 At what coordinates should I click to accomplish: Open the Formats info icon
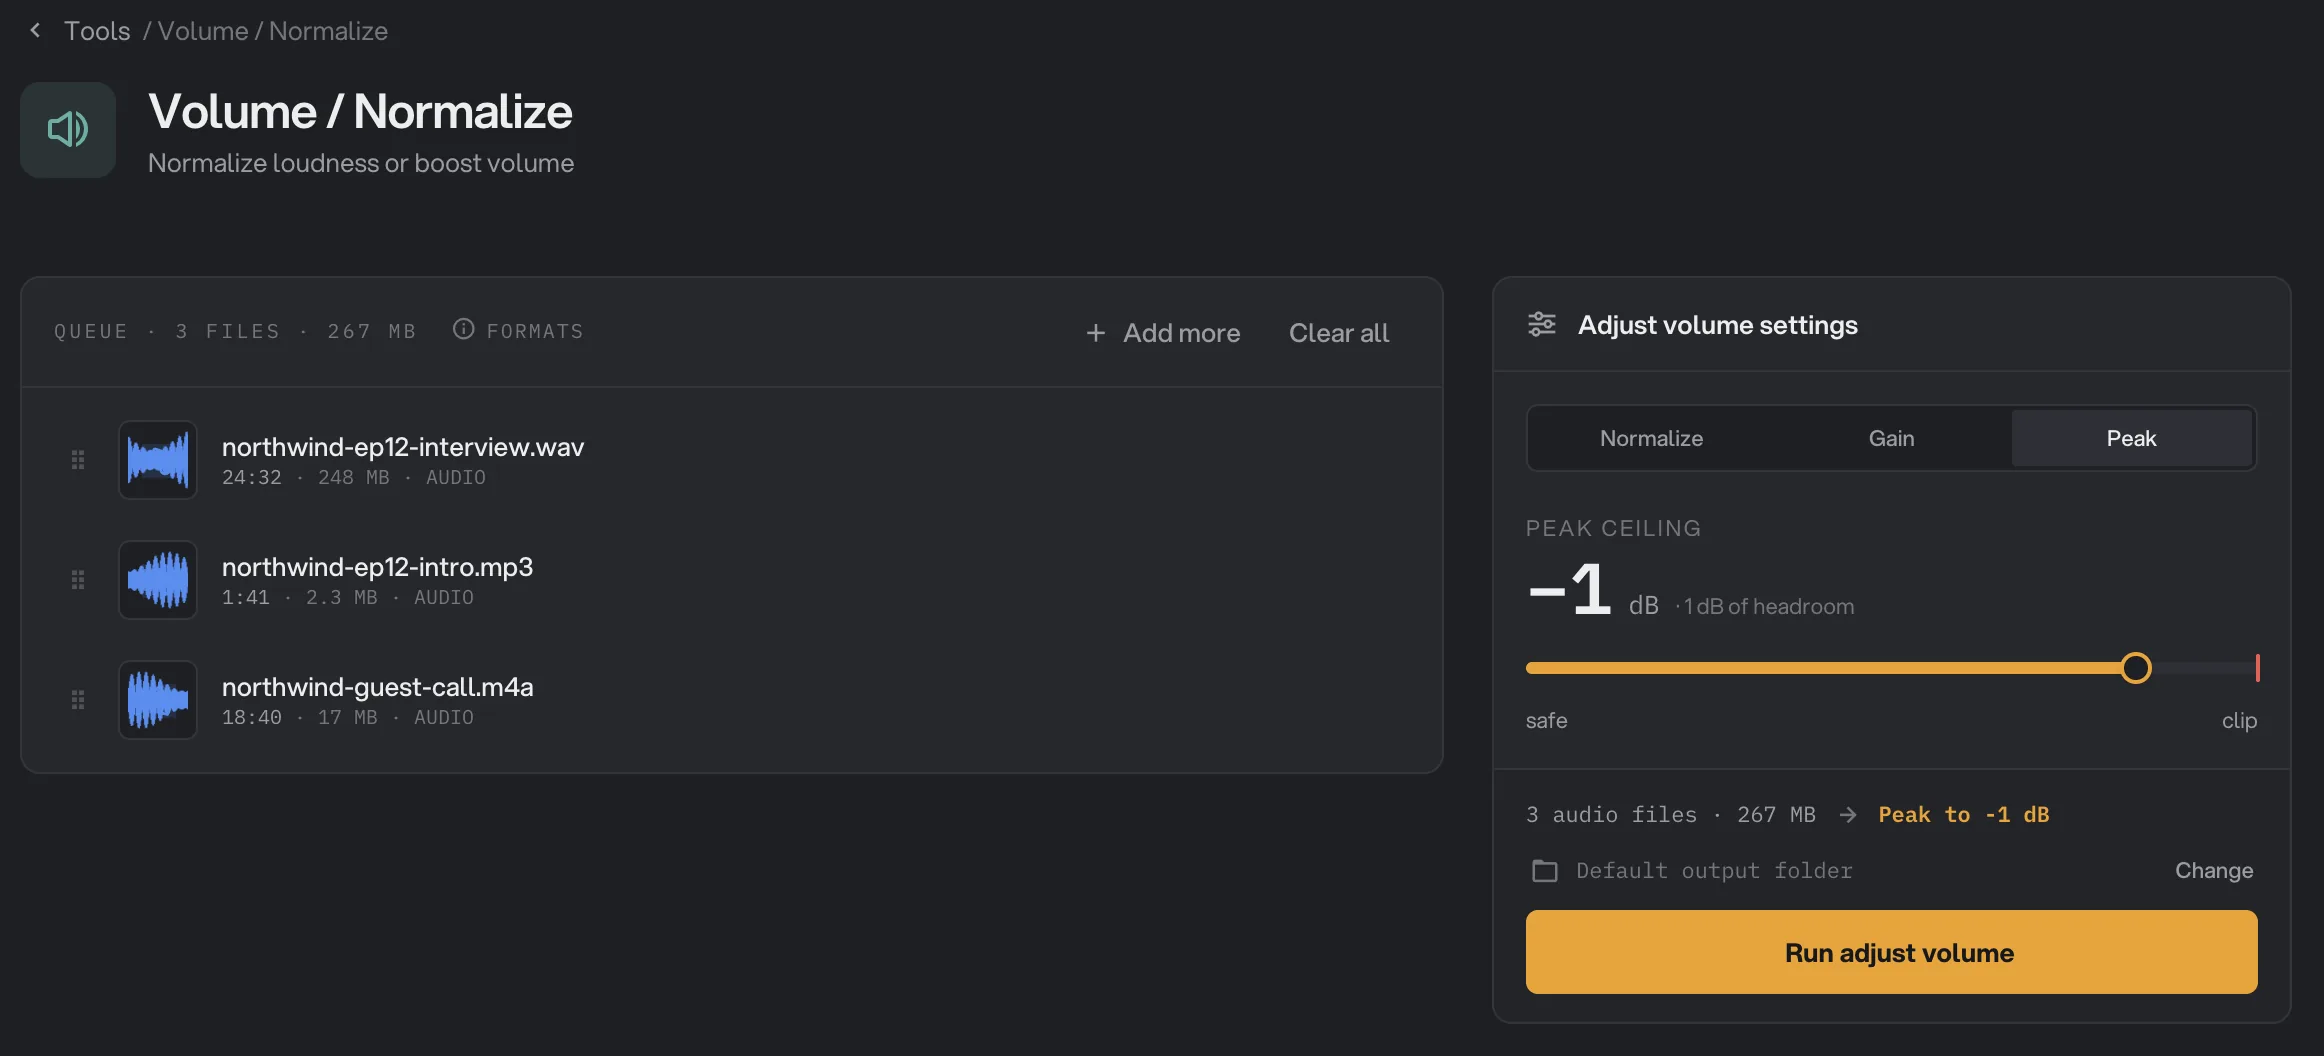pyautogui.click(x=463, y=329)
